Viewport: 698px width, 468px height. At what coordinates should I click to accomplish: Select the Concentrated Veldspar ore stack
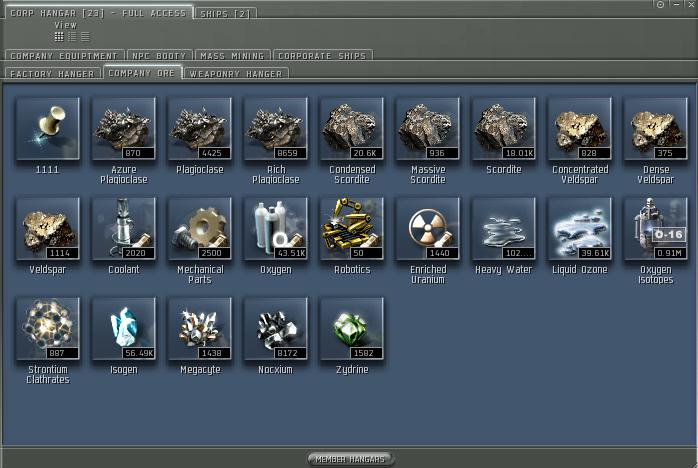(580, 129)
